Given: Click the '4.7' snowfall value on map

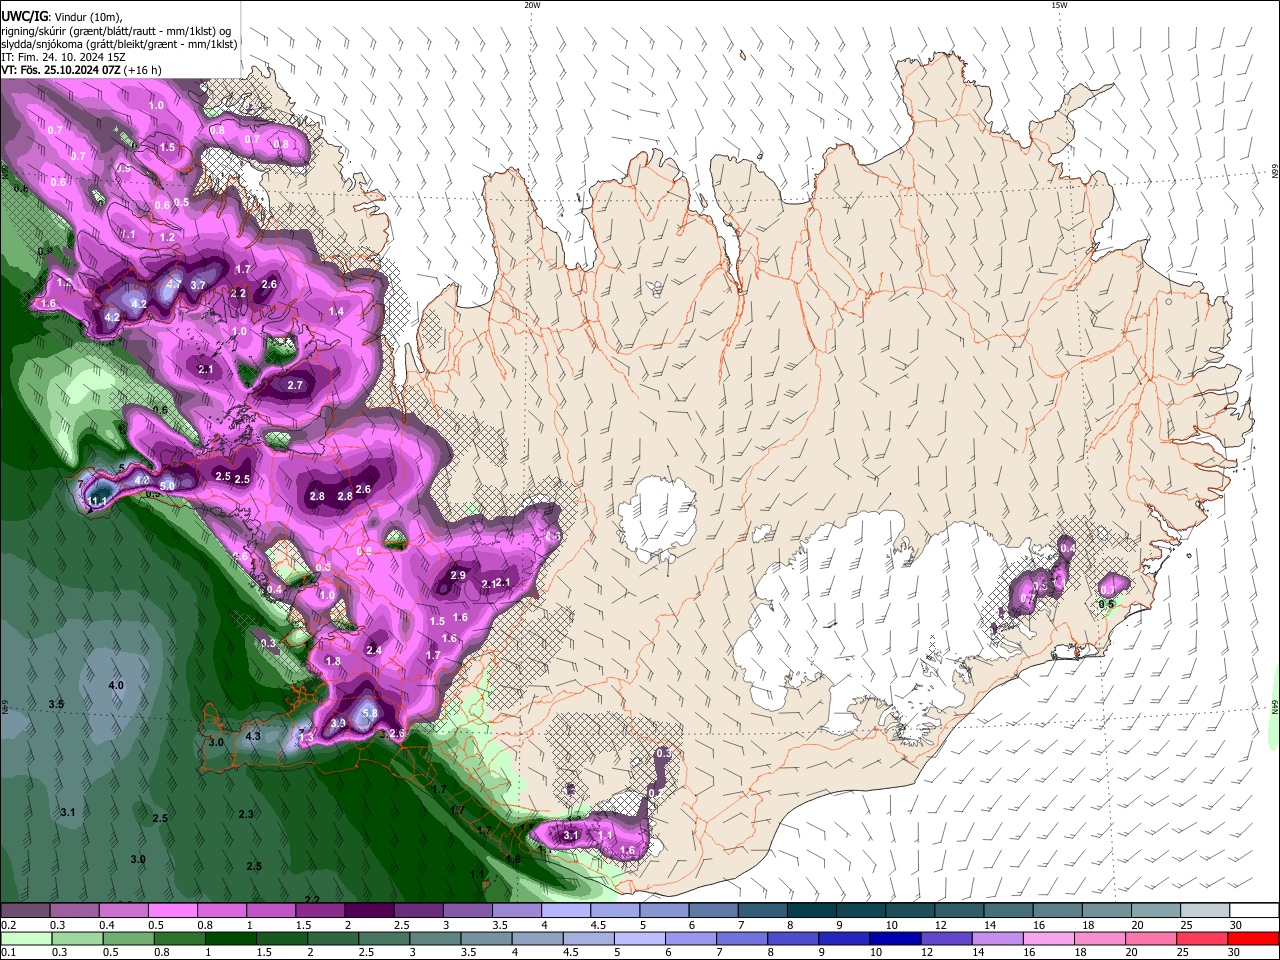Looking at the screenshot, I should (174, 284).
